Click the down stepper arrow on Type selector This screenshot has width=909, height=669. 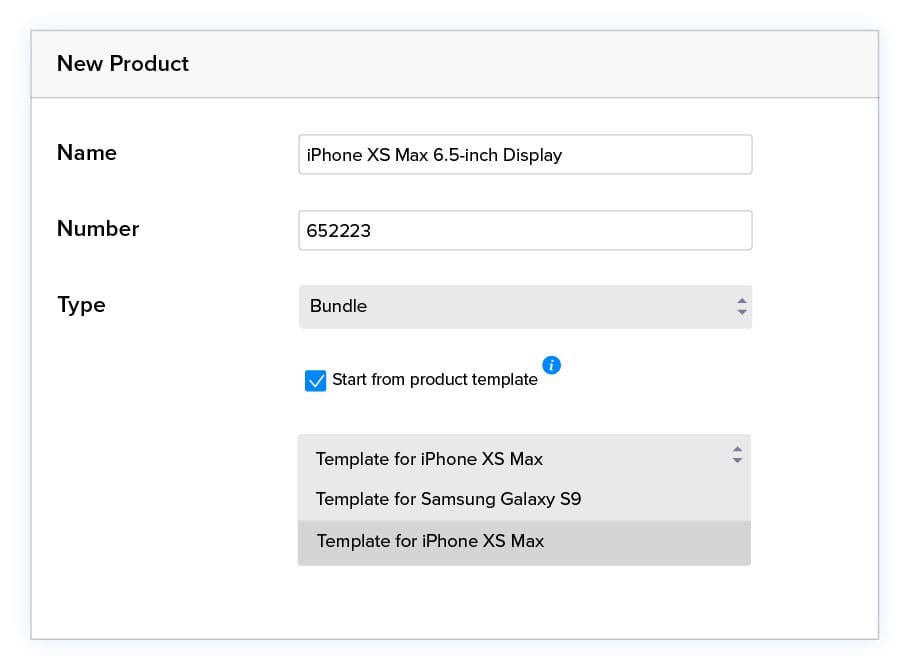pyautogui.click(x=741, y=311)
